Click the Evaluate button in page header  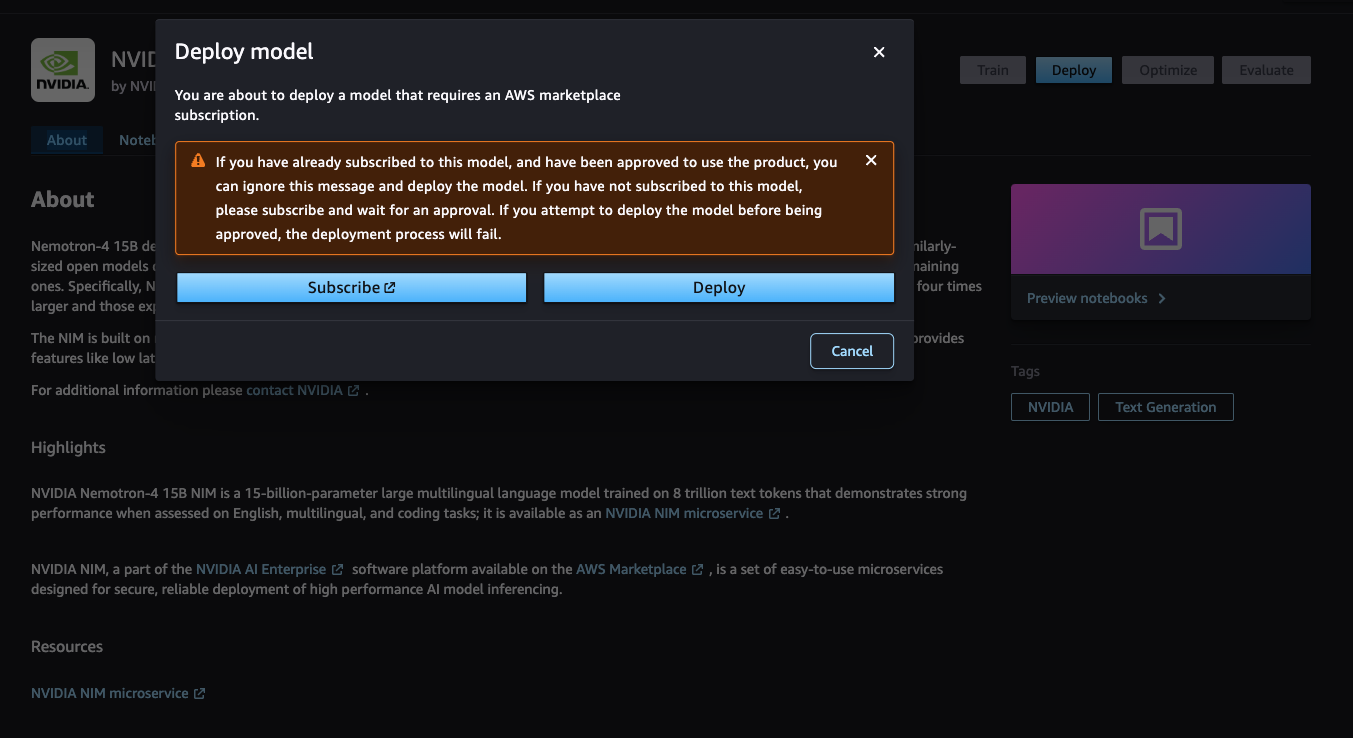pyautogui.click(x=1266, y=70)
